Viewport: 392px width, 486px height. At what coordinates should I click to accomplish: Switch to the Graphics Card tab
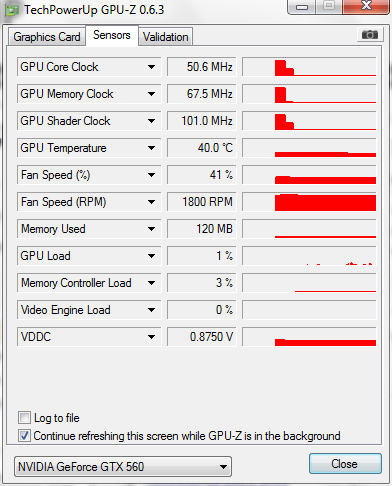pyautogui.click(x=47, y=37)
